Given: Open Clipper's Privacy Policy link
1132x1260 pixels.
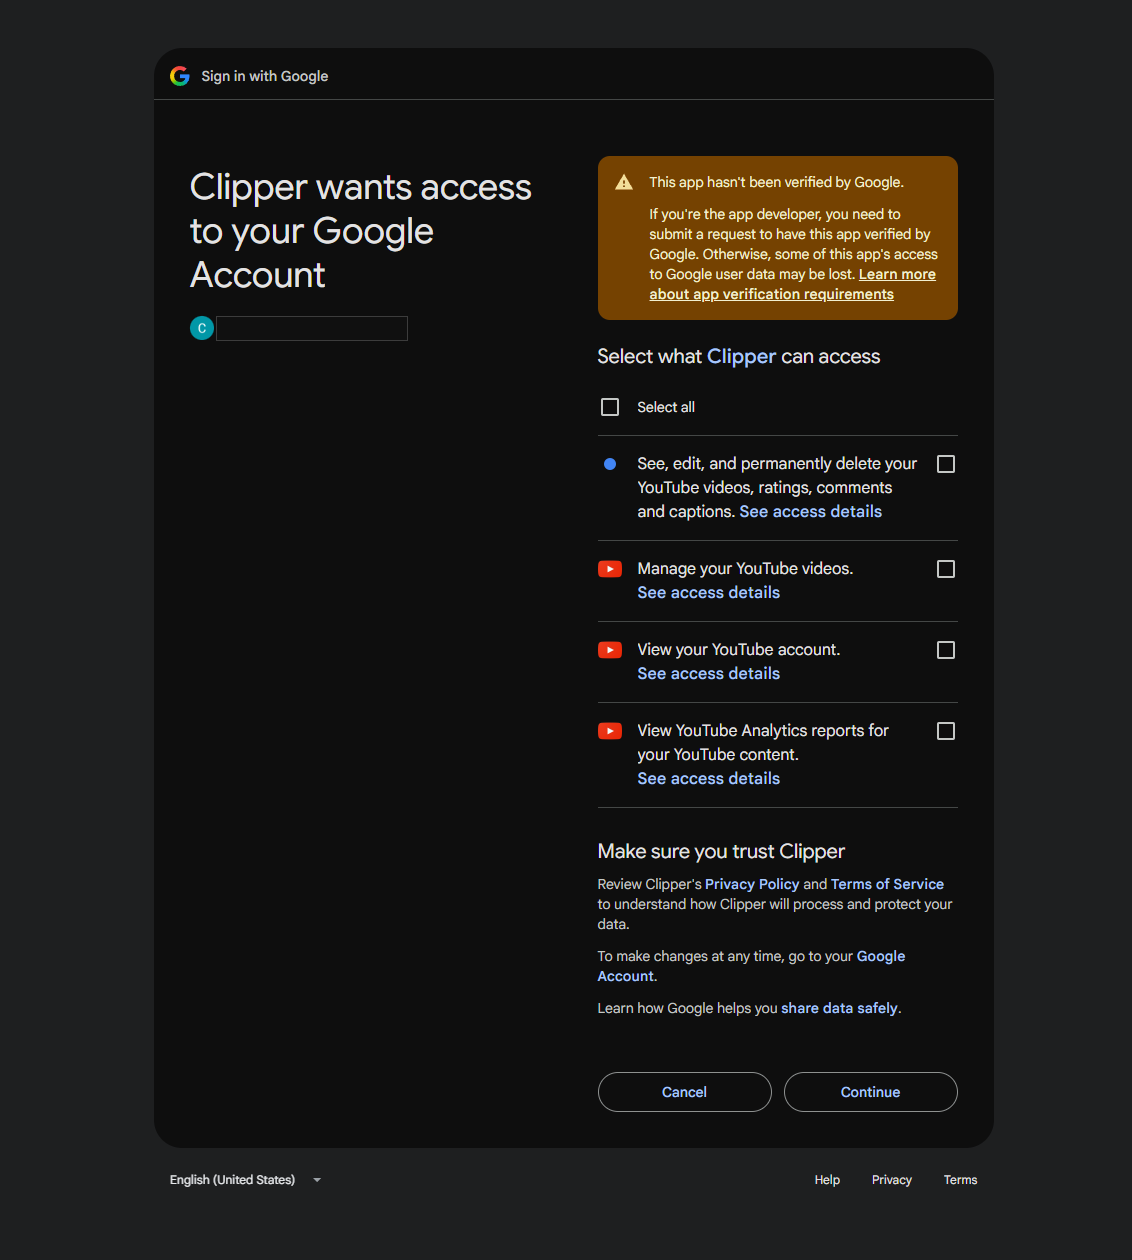Looking at the screenshot, I should coord(752,884).
